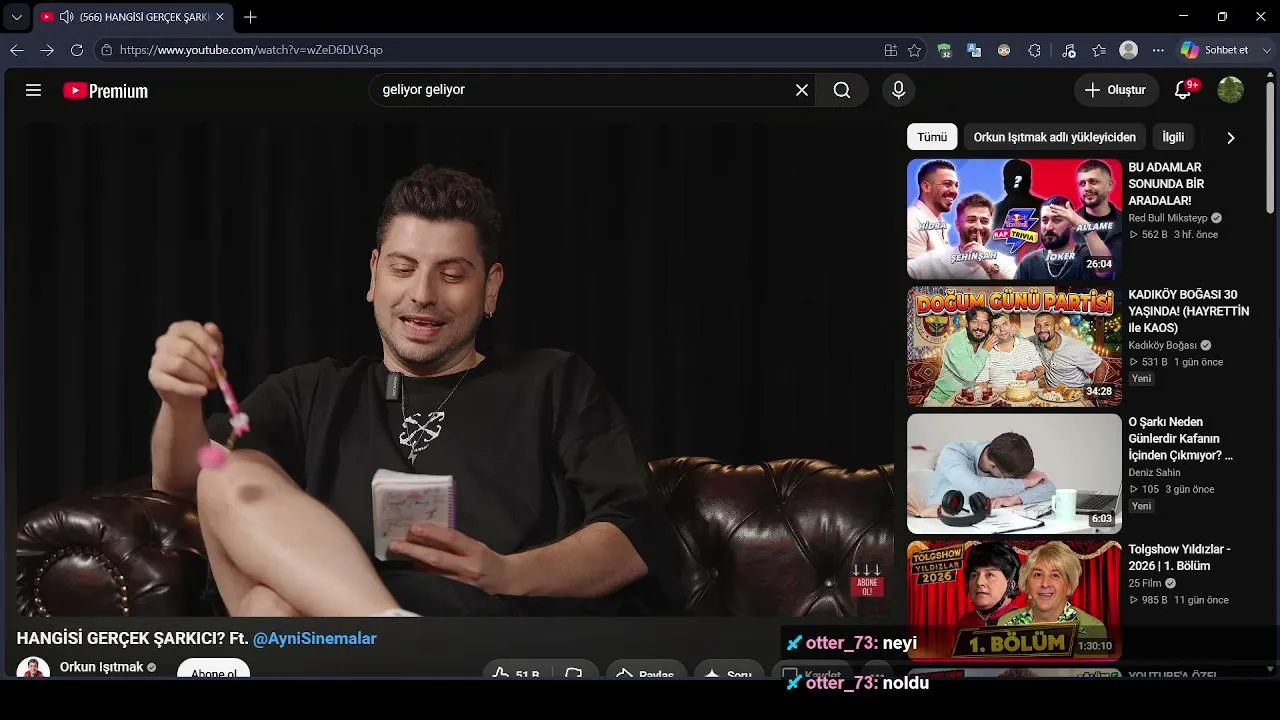Open the Doğum Günü Partisi thumbnail

pyautogui.click(x=1014, y=346)
